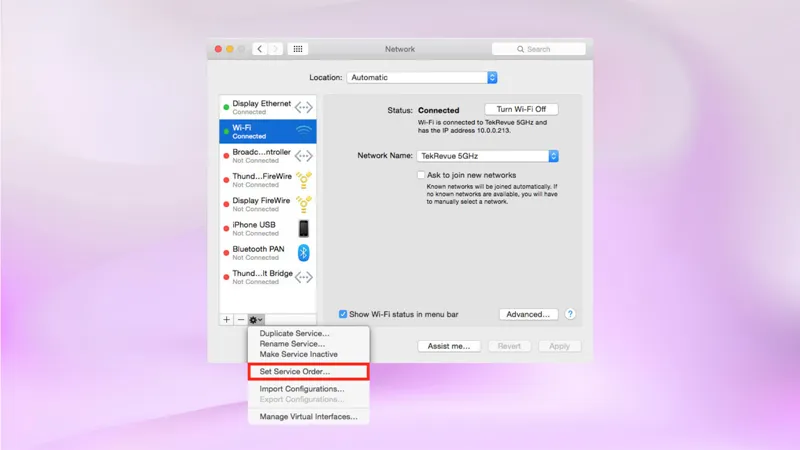Open the Network Name dropdown
Screen dimensions: 800x450
[x=487, y=156]
